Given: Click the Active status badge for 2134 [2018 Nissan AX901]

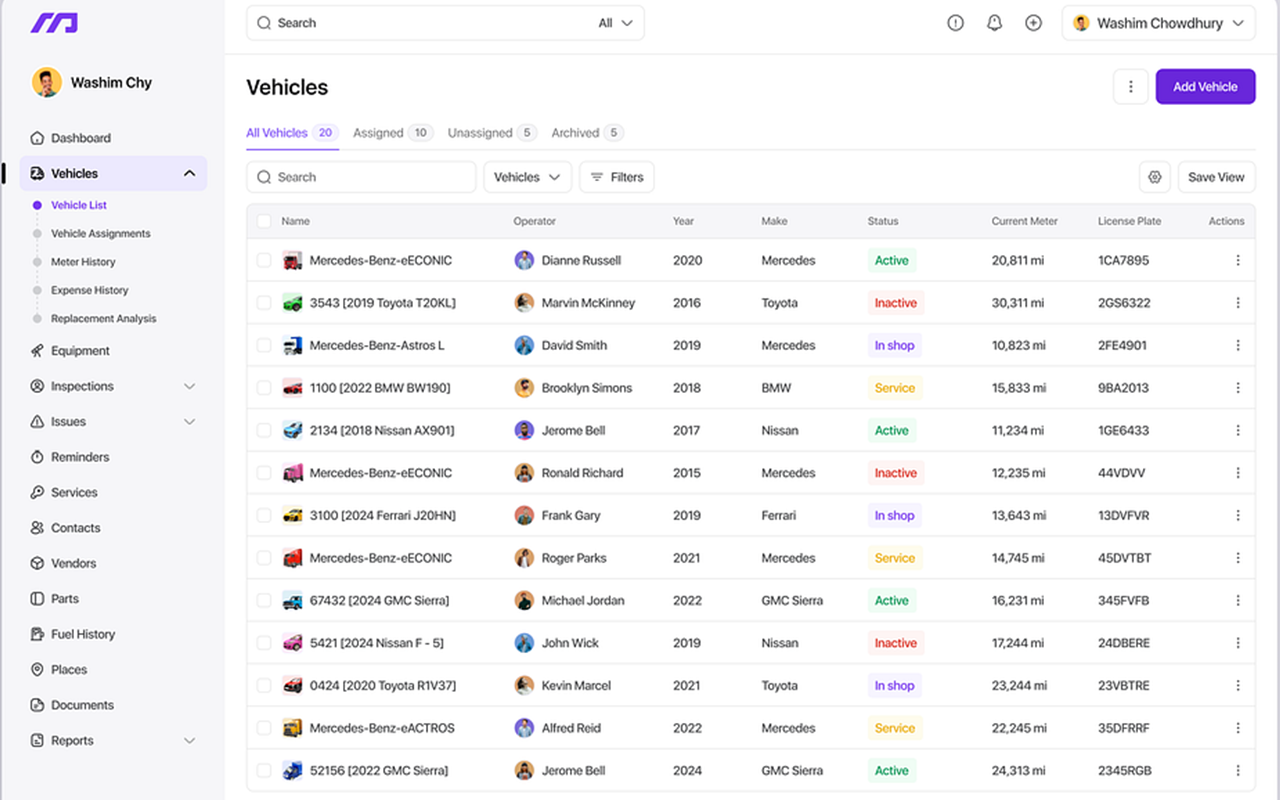Looking at the screenshot, I should [x=892, y=430].
